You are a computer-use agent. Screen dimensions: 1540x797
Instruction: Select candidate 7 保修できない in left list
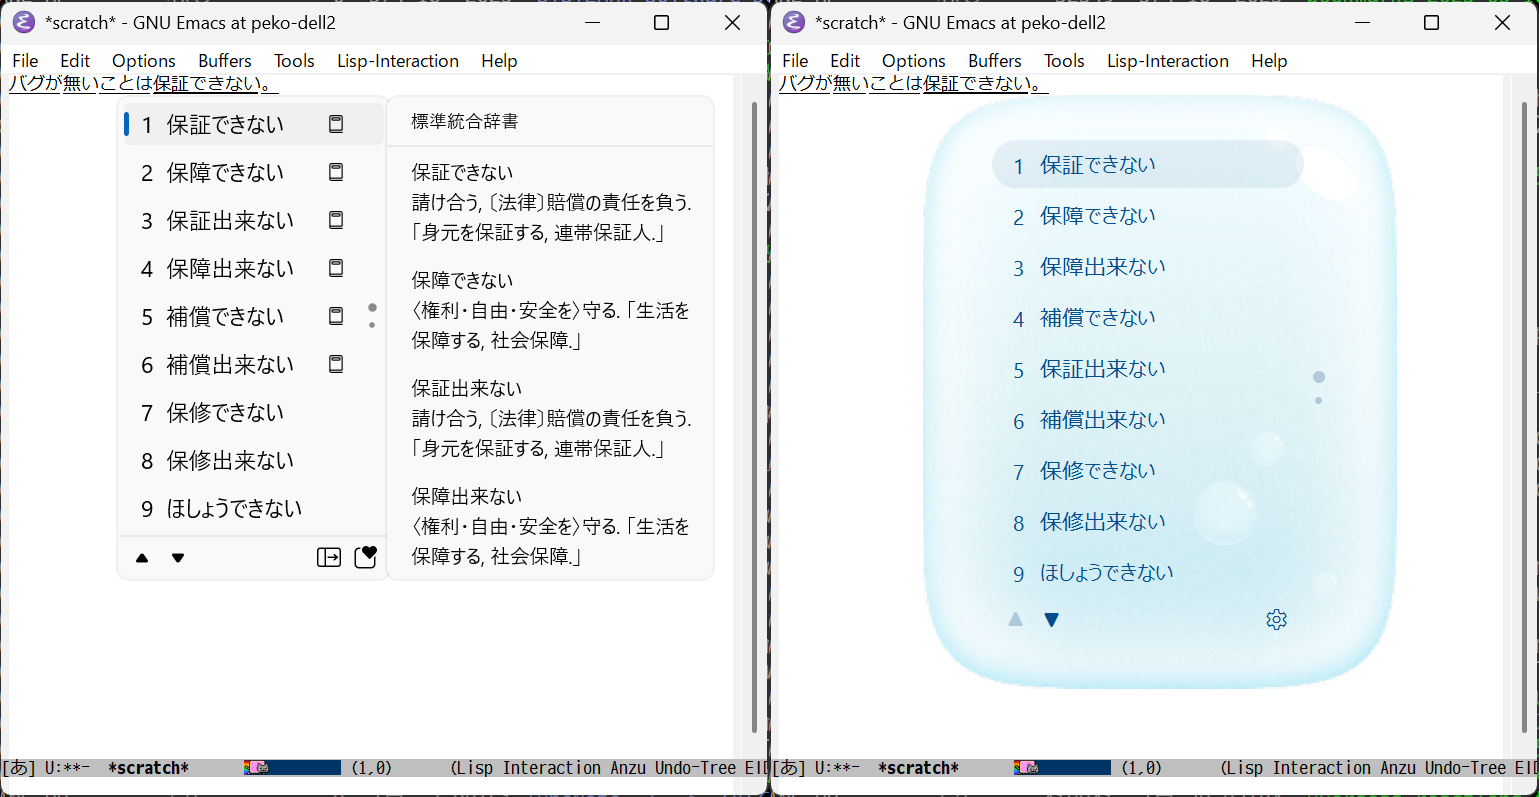coord(253,412)
